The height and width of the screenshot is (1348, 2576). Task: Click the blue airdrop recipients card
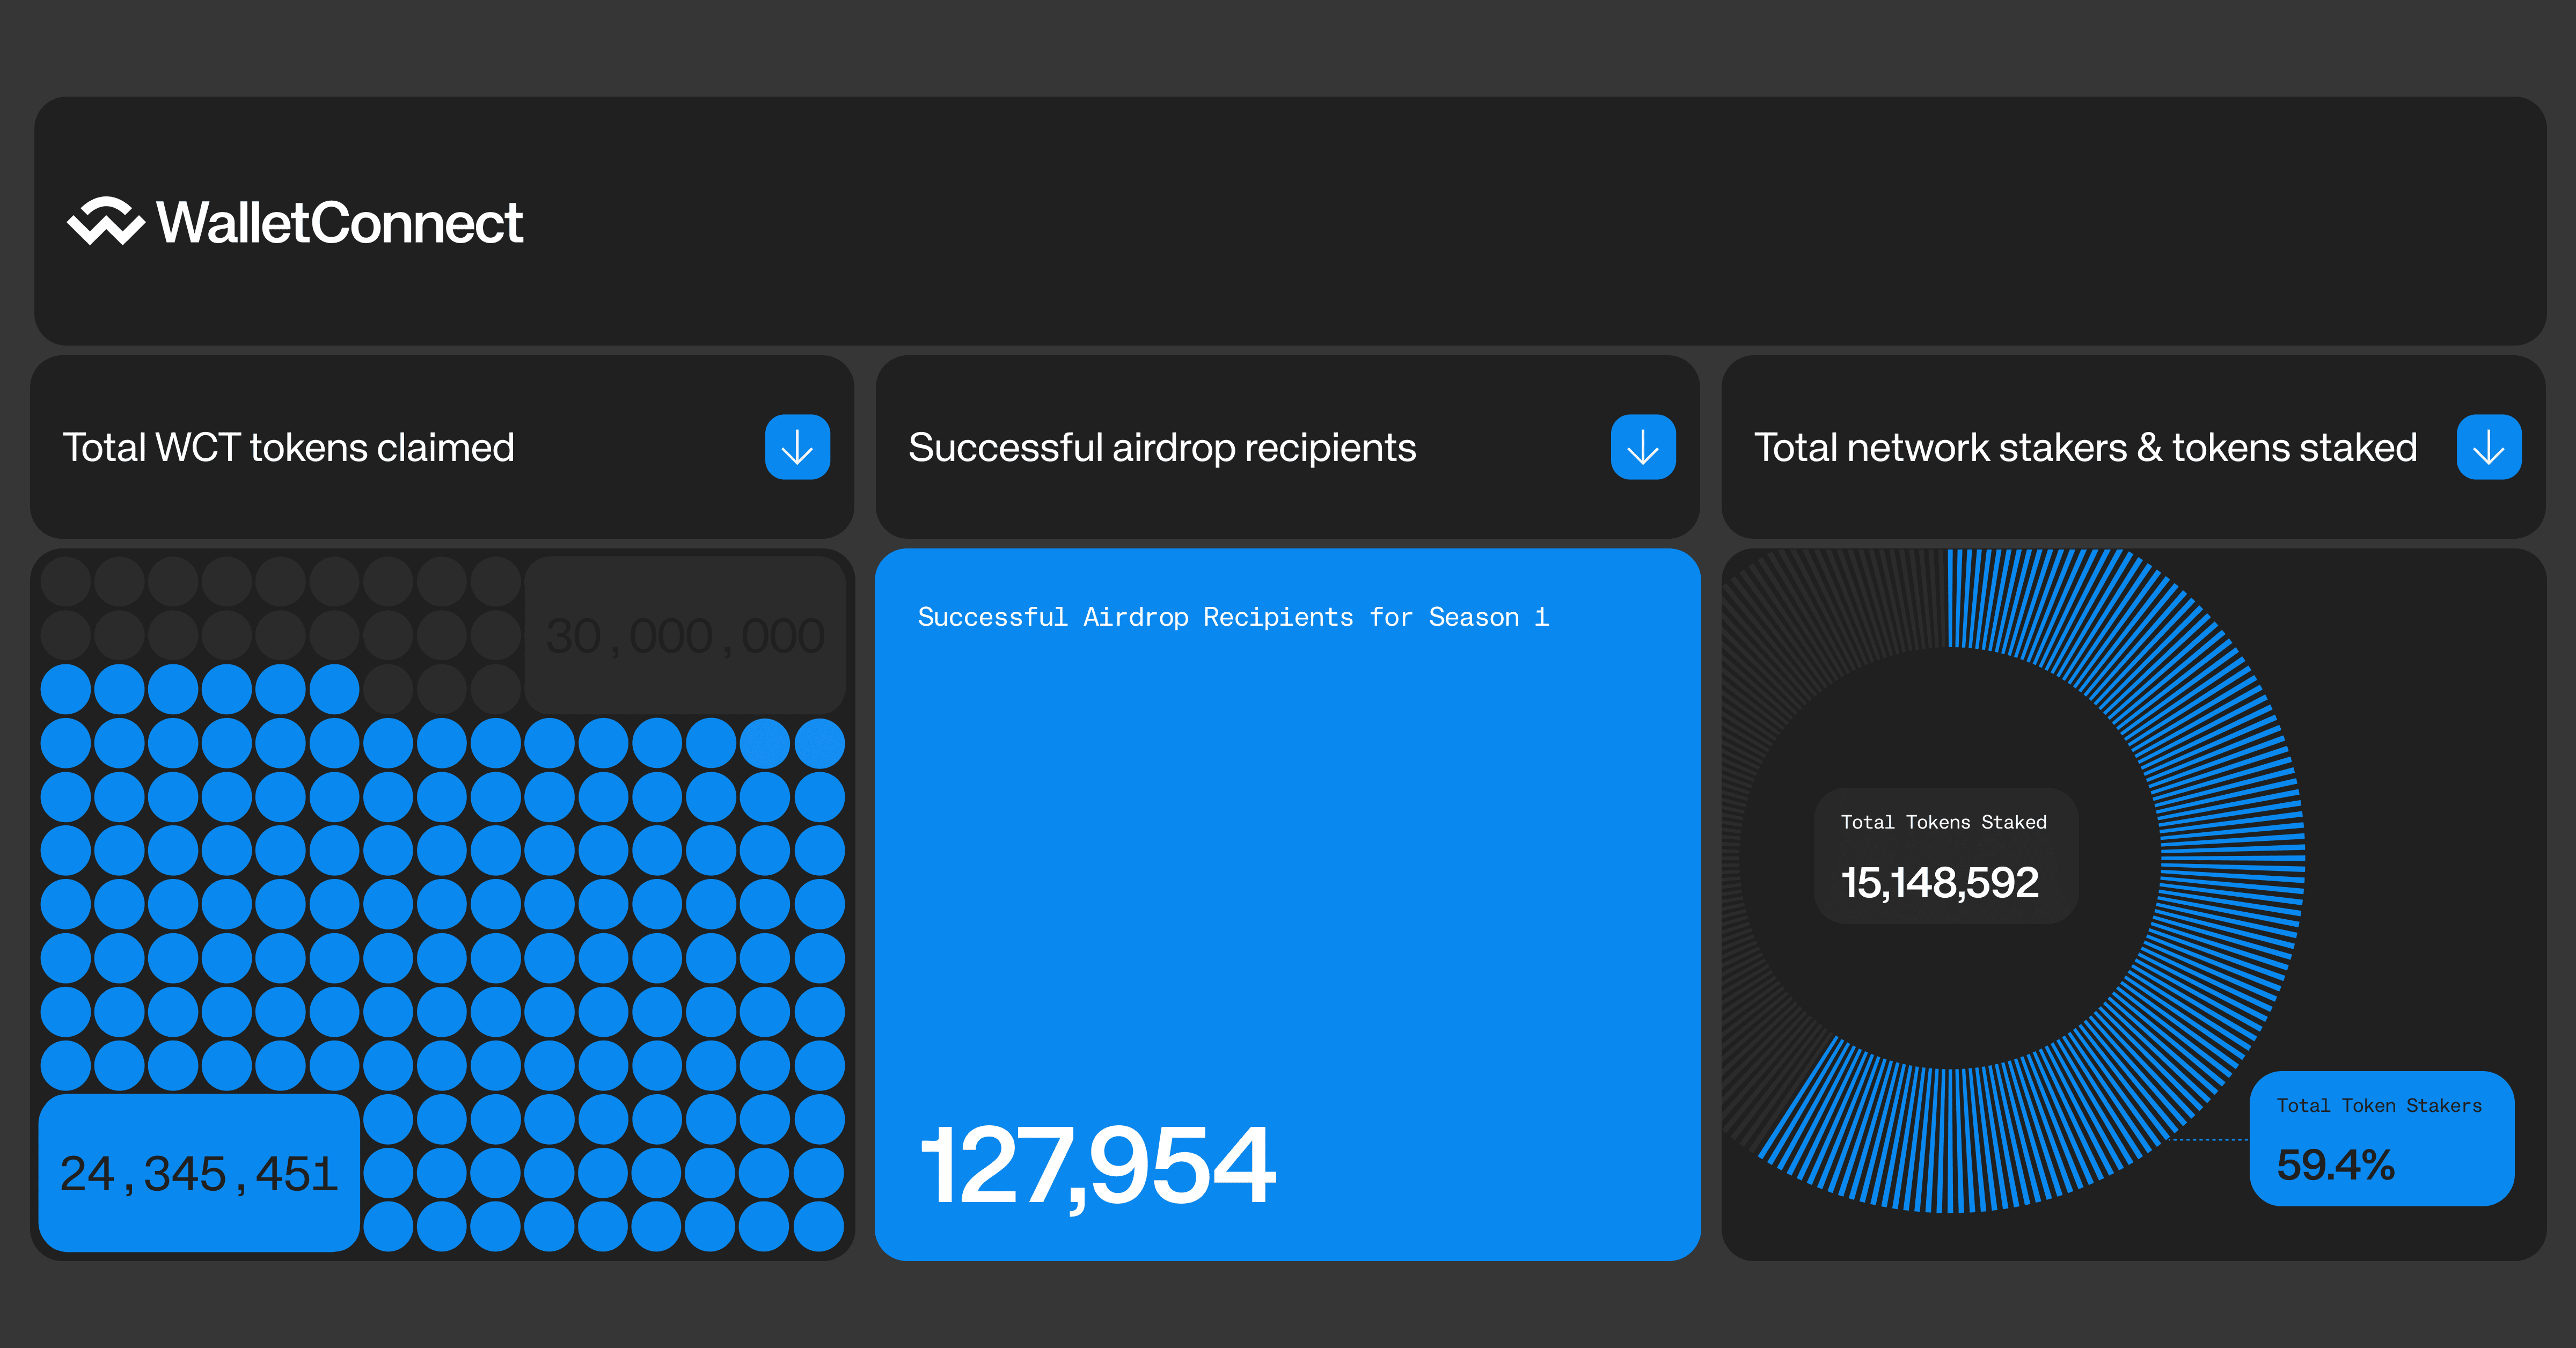click(1287, 880)
